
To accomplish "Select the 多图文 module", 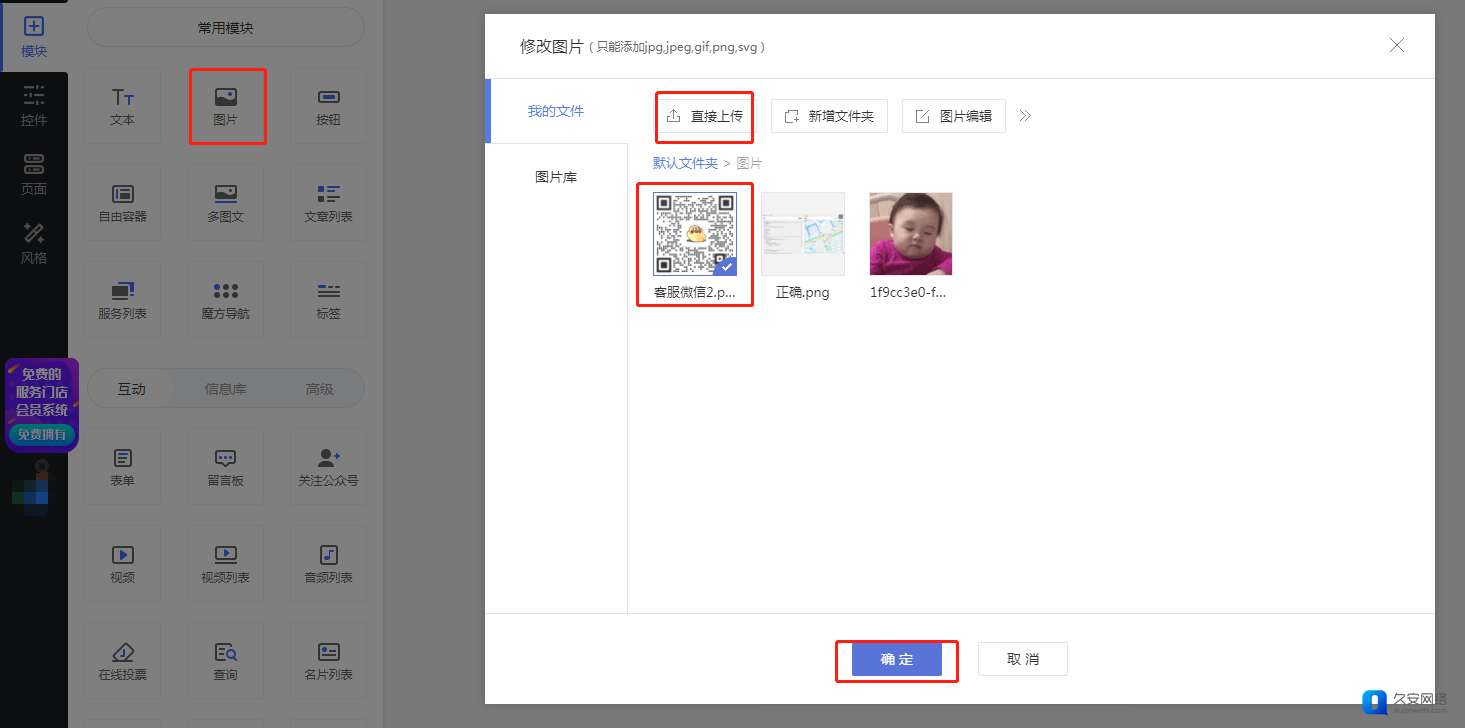I will tap(226, 203).
